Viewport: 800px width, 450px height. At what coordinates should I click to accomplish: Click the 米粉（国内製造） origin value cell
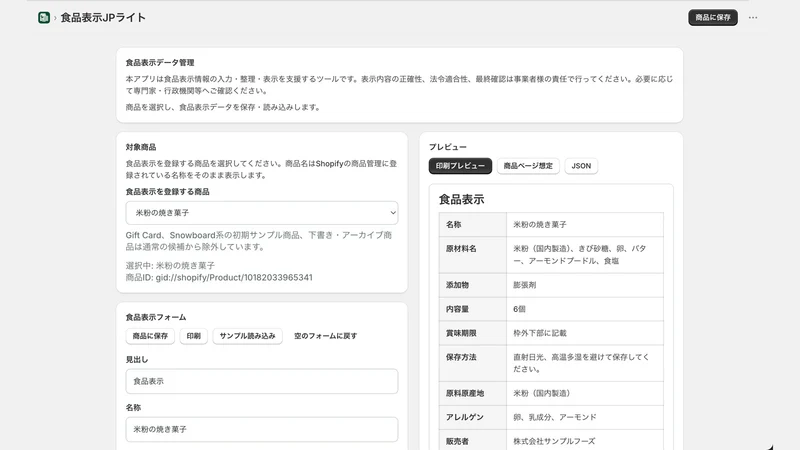[585, 393]
